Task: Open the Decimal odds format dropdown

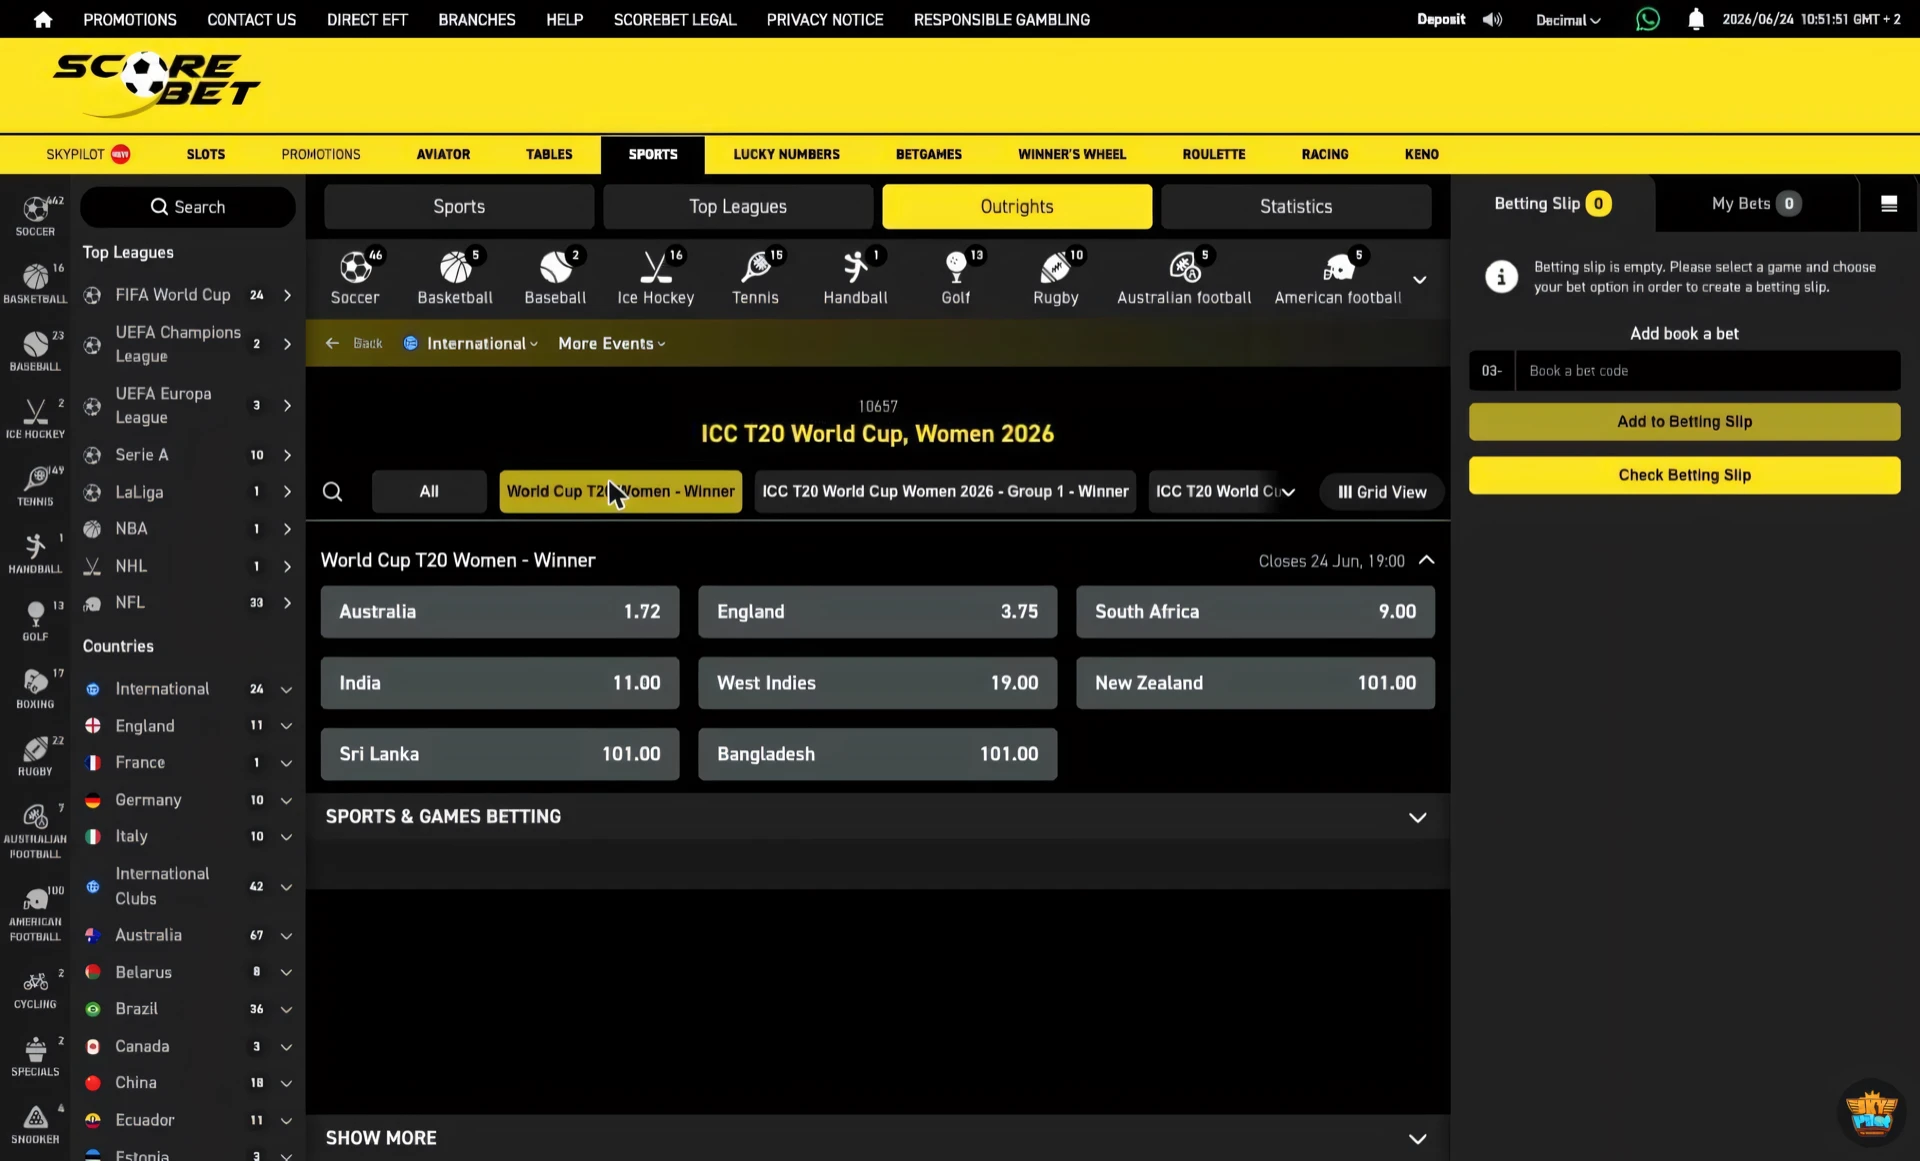Action: (1568, 20)
